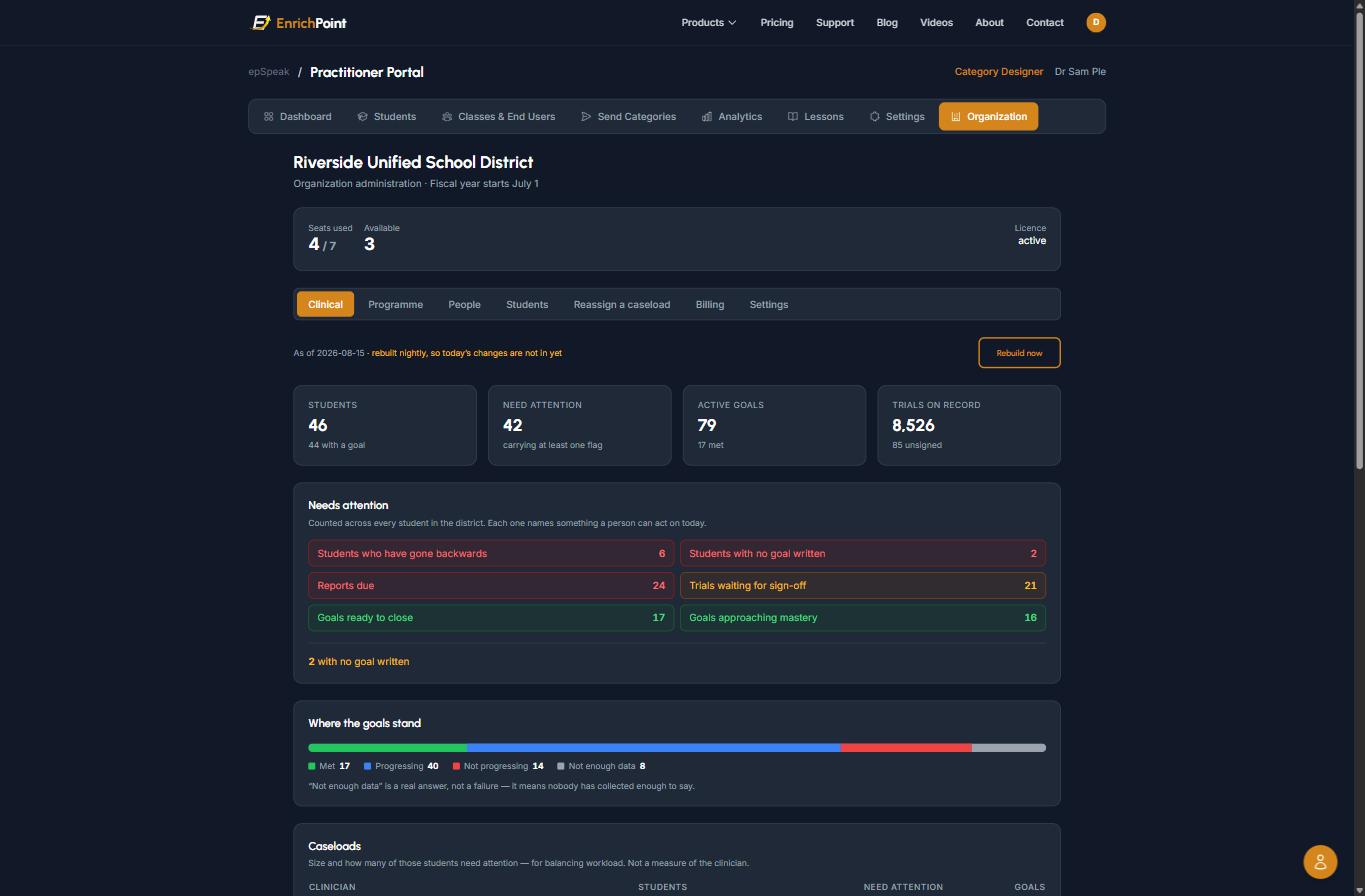
Task: Click the red Not progressing legend swatch
Action: click(x=456, y=767)
